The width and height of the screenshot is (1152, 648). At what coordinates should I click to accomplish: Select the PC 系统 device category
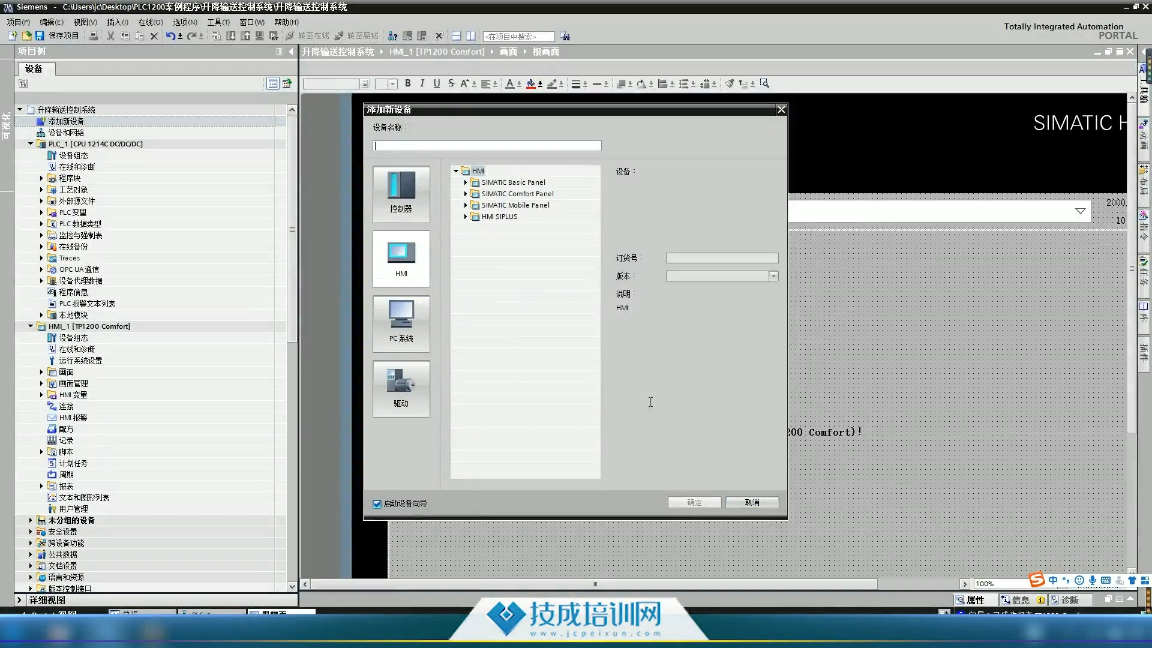(x=401, y=323)
